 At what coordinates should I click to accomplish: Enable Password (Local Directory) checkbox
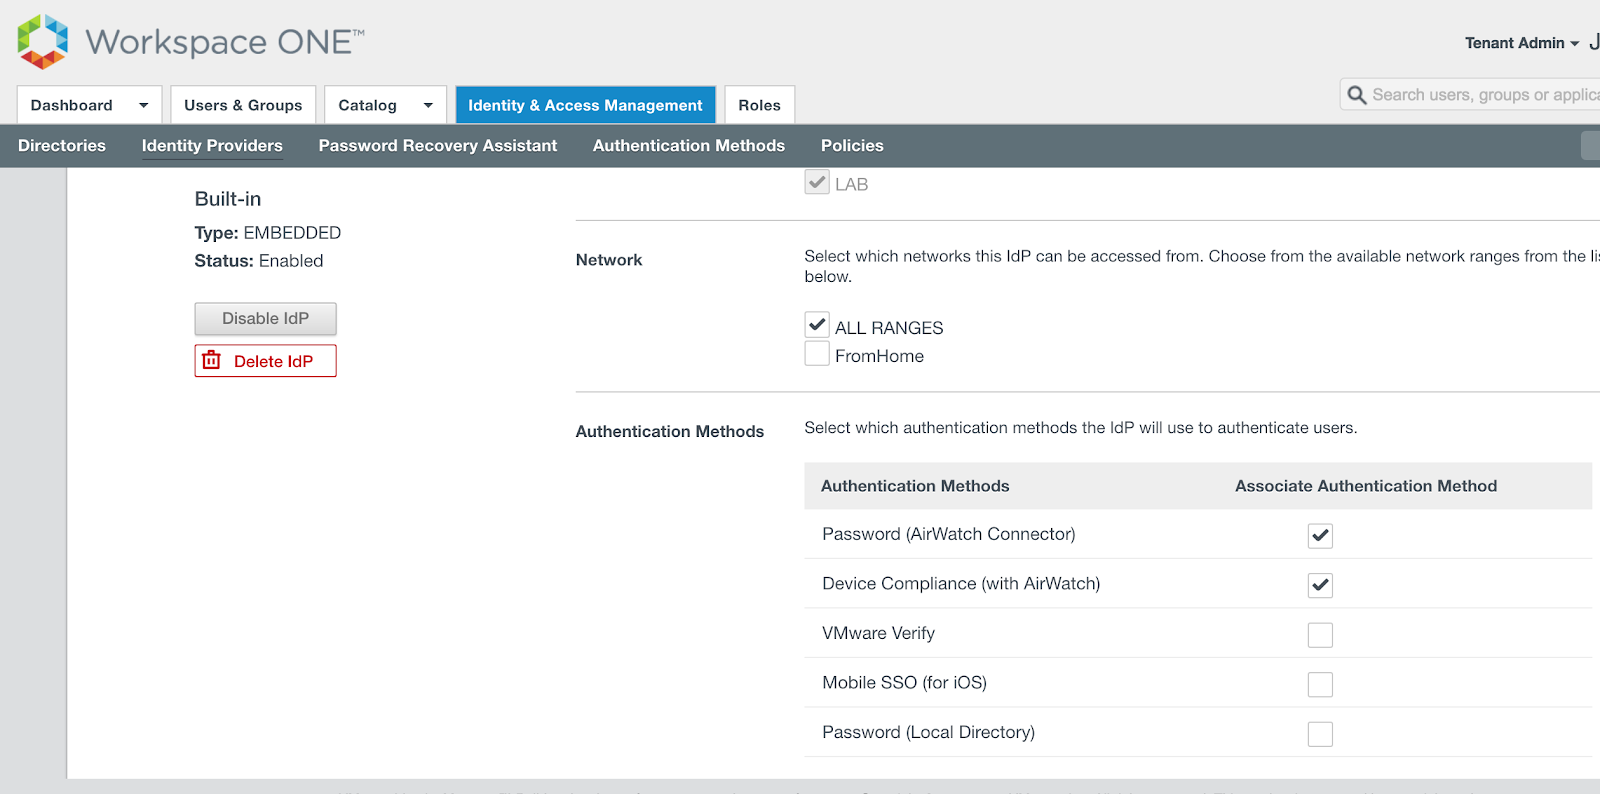[1320, 734]
